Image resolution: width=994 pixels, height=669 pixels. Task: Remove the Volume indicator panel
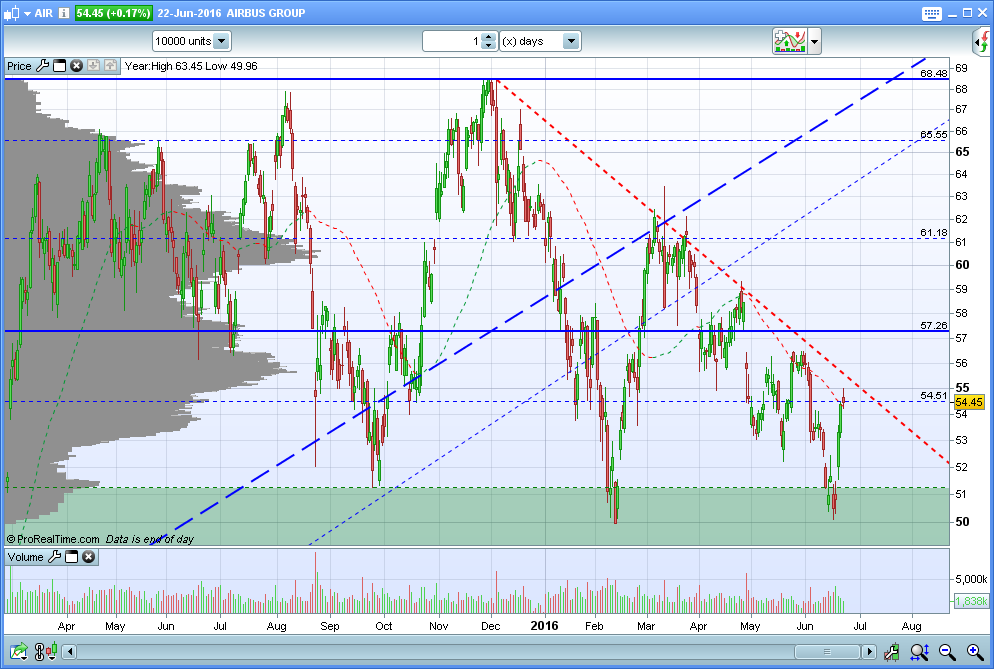tap(89, 557)
